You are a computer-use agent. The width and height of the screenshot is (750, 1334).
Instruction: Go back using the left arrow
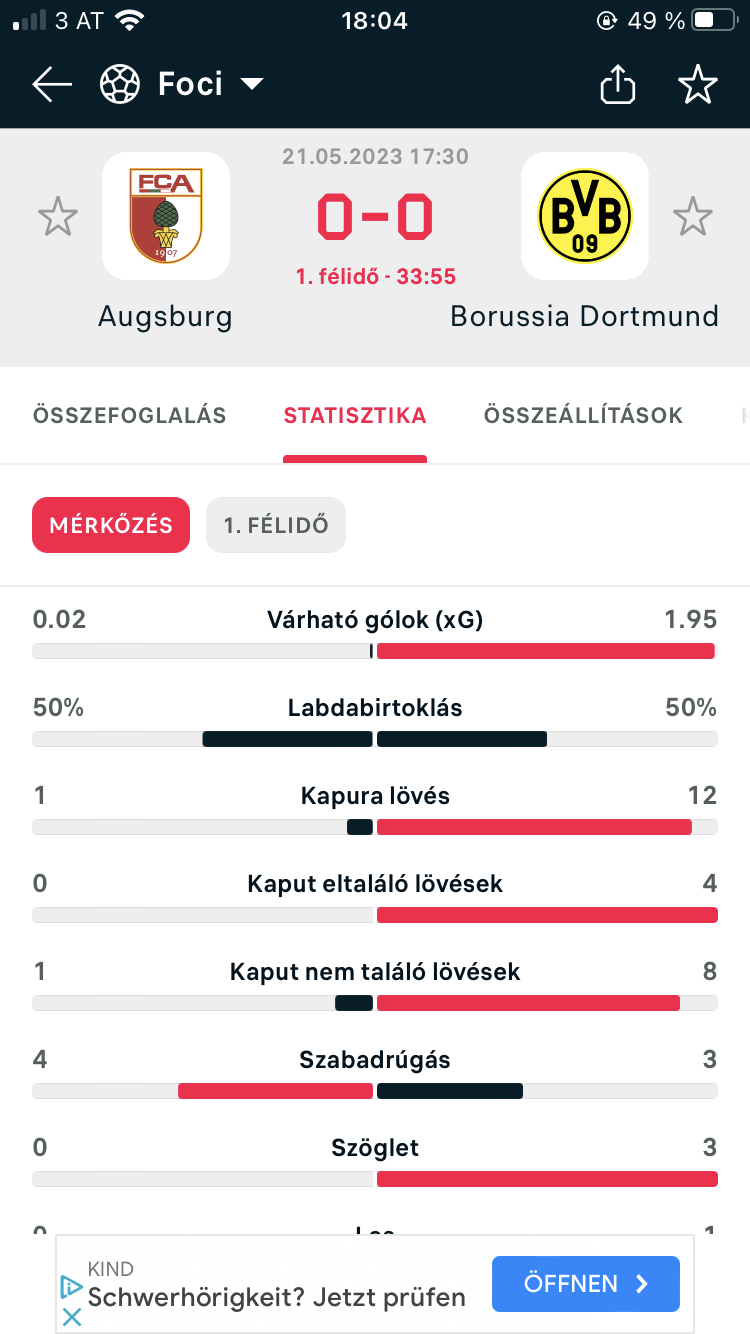point(52,85)
